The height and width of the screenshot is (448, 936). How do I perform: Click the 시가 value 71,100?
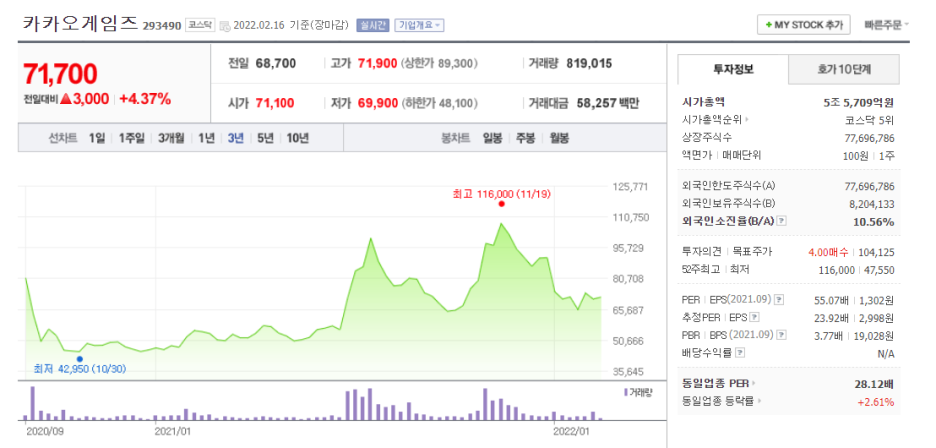(x=275, y=103)
